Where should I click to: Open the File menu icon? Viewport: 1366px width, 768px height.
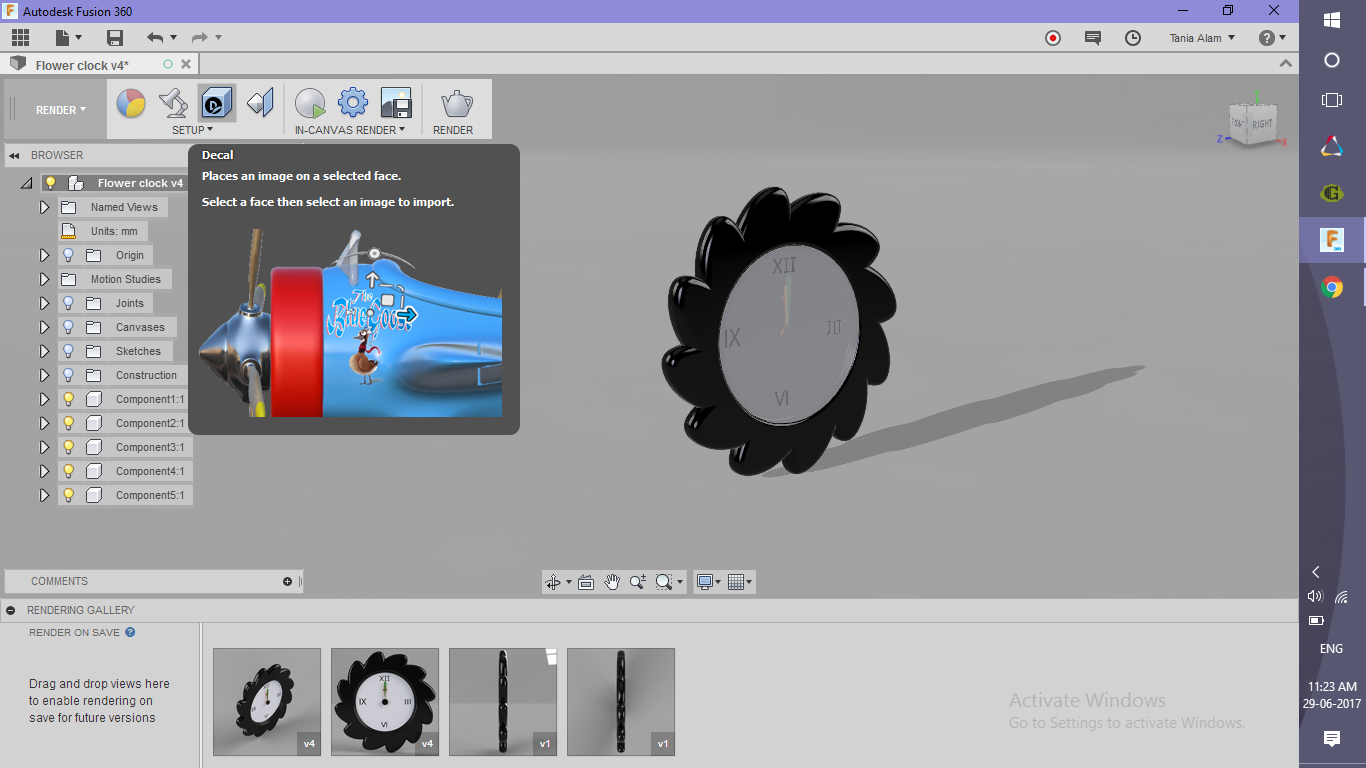[68, 38]
